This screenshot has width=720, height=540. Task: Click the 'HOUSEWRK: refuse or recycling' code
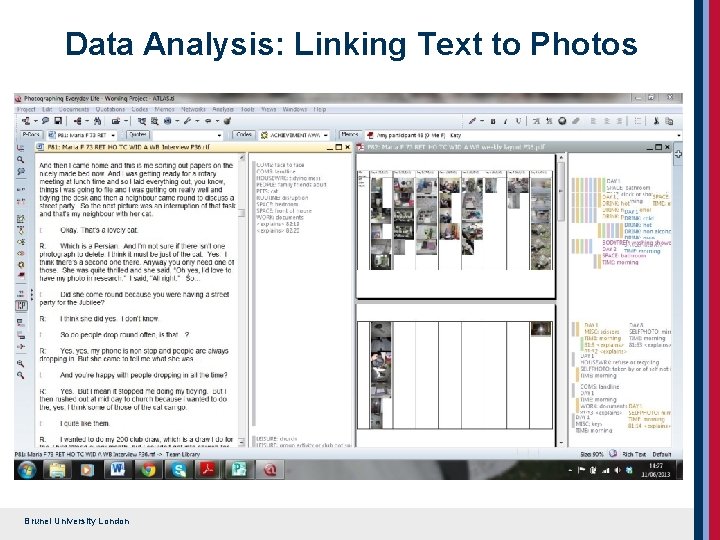click(x=619, y=362)
